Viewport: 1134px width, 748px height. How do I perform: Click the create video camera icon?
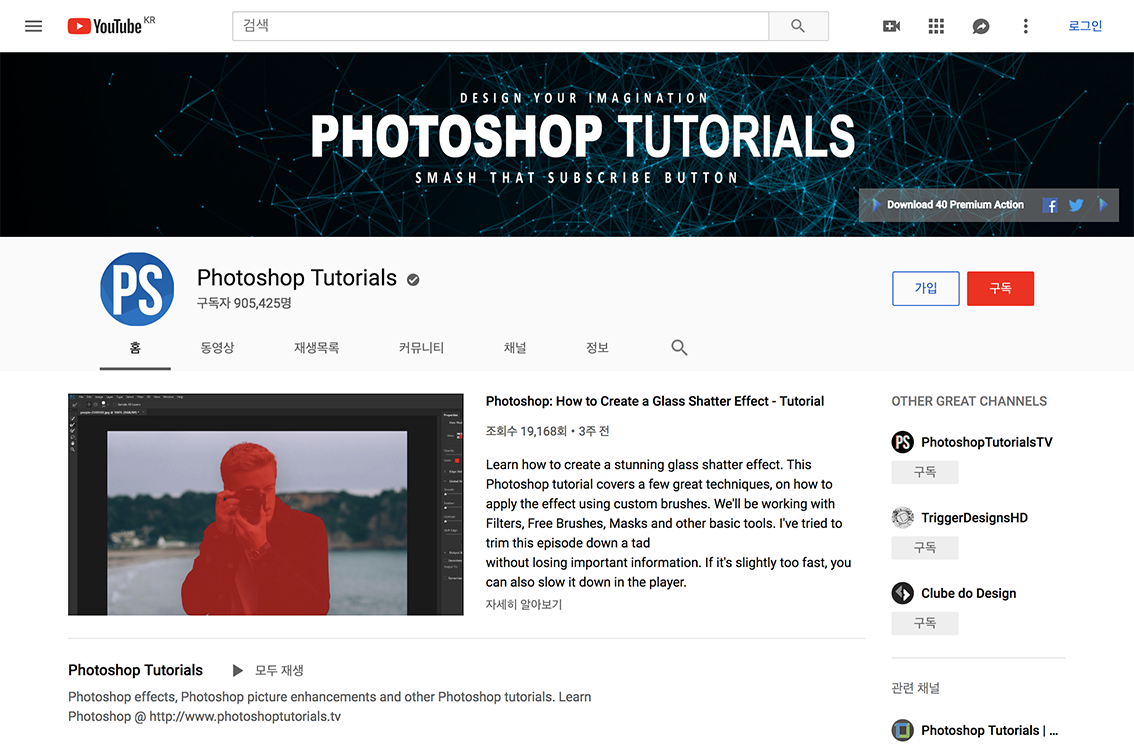pyautogui.click(x=891, y=26)
